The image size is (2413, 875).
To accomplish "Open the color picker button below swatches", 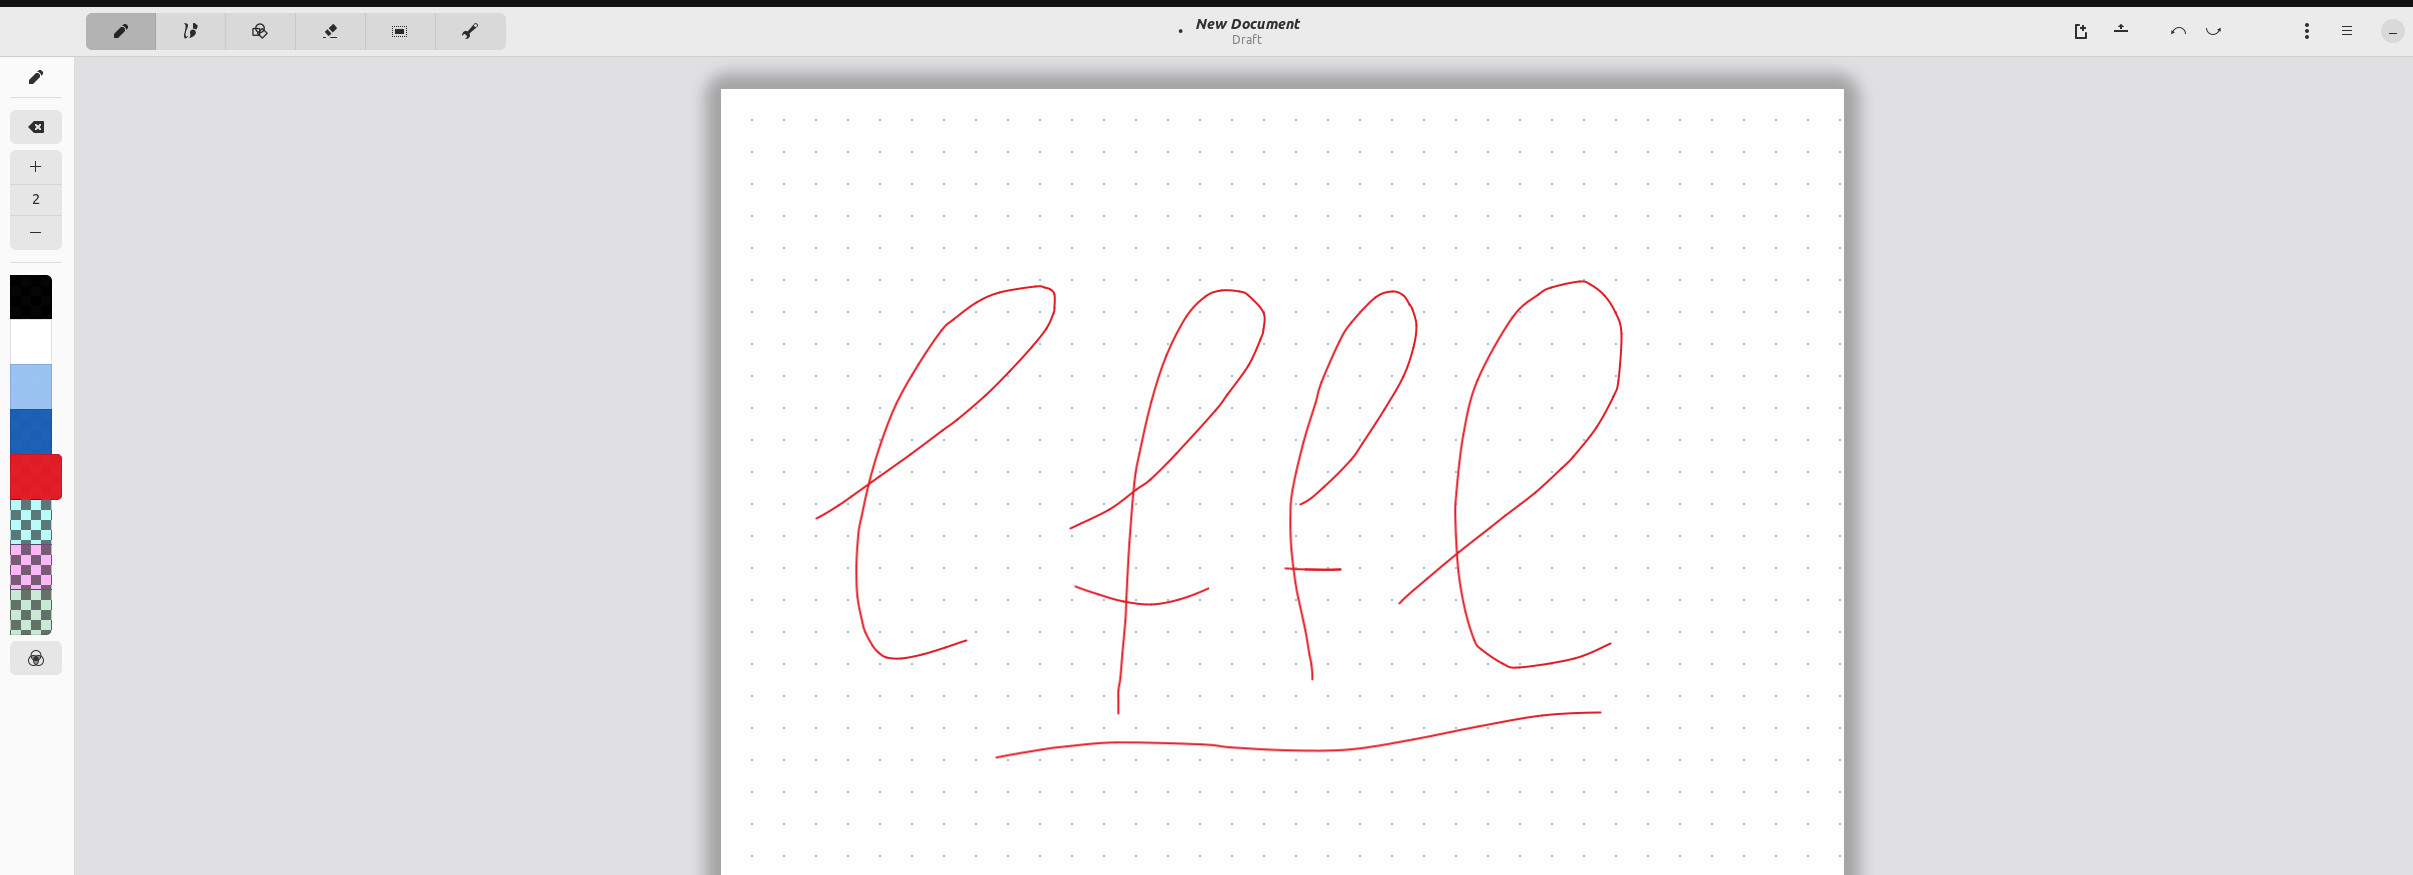I will tap(36, 658).
